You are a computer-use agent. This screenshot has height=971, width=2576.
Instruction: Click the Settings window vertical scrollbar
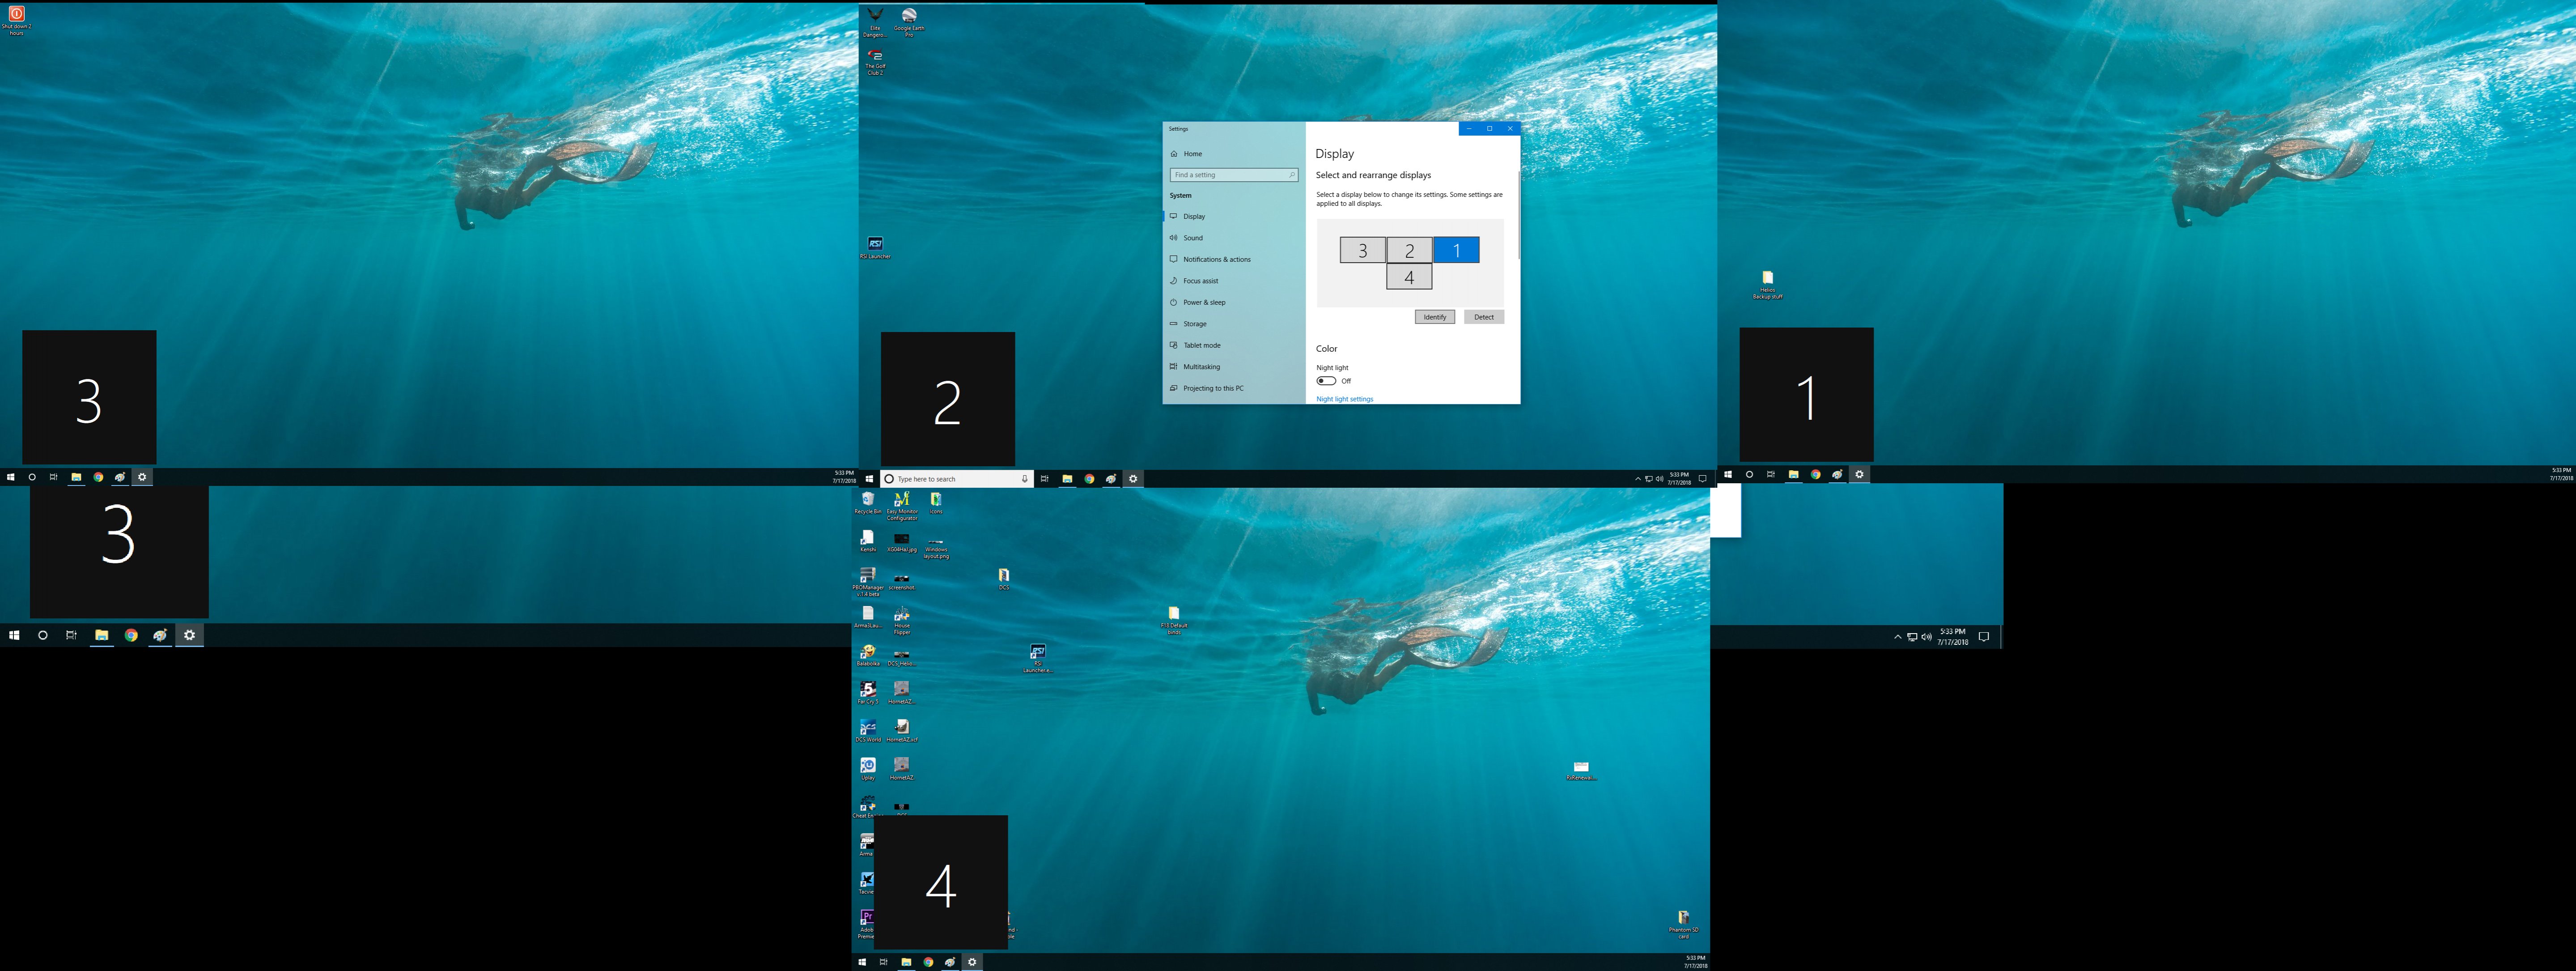point(1518,215)
